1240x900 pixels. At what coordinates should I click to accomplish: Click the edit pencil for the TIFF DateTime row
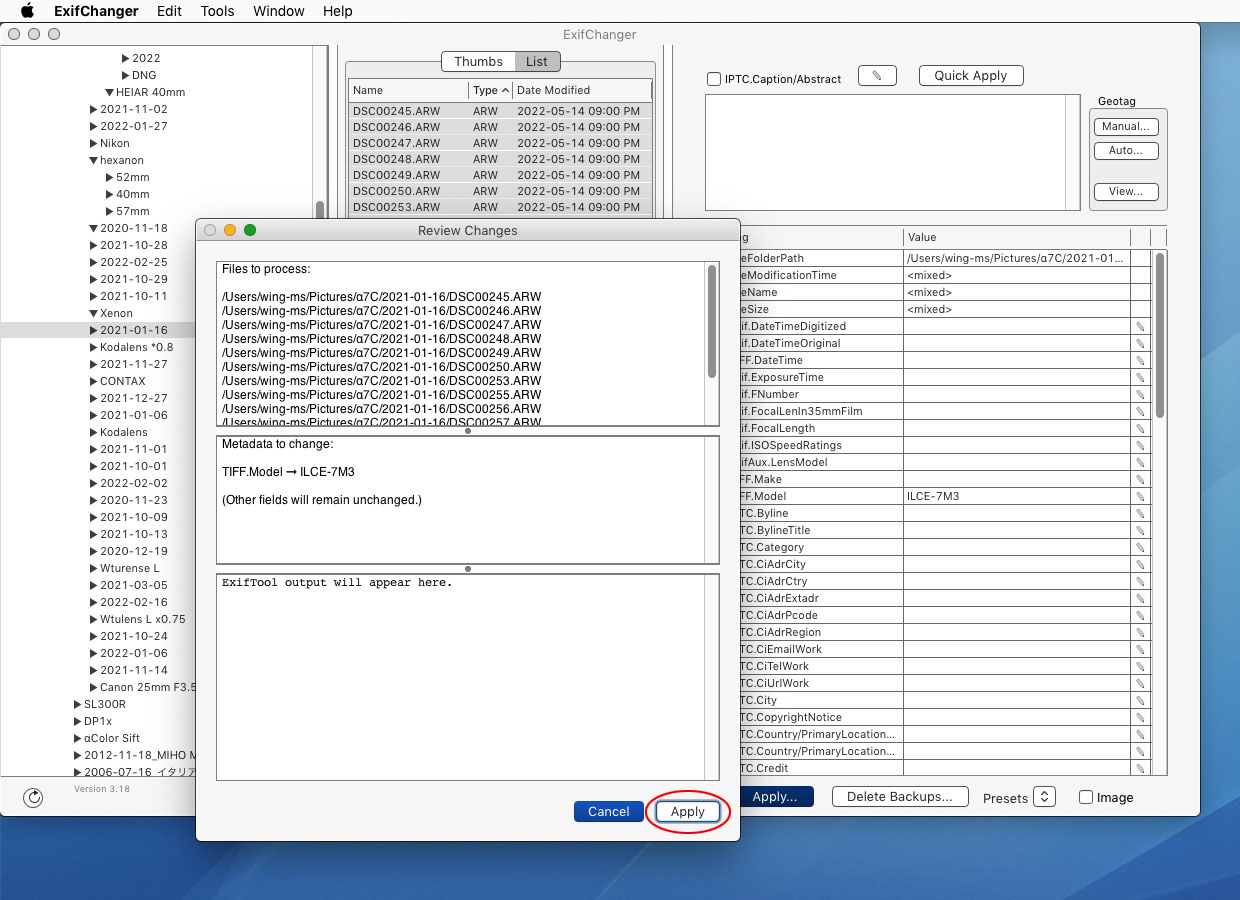click(1139, 360)
